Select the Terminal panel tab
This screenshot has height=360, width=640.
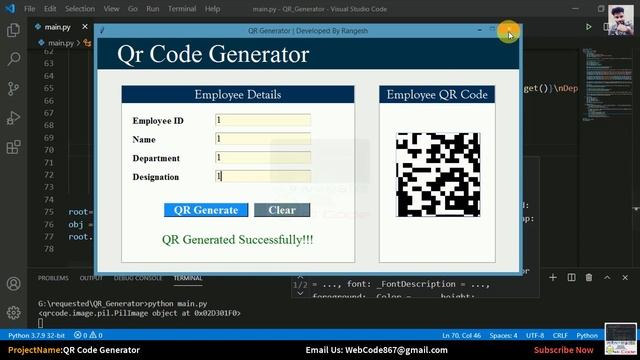(x=188, y=278)
